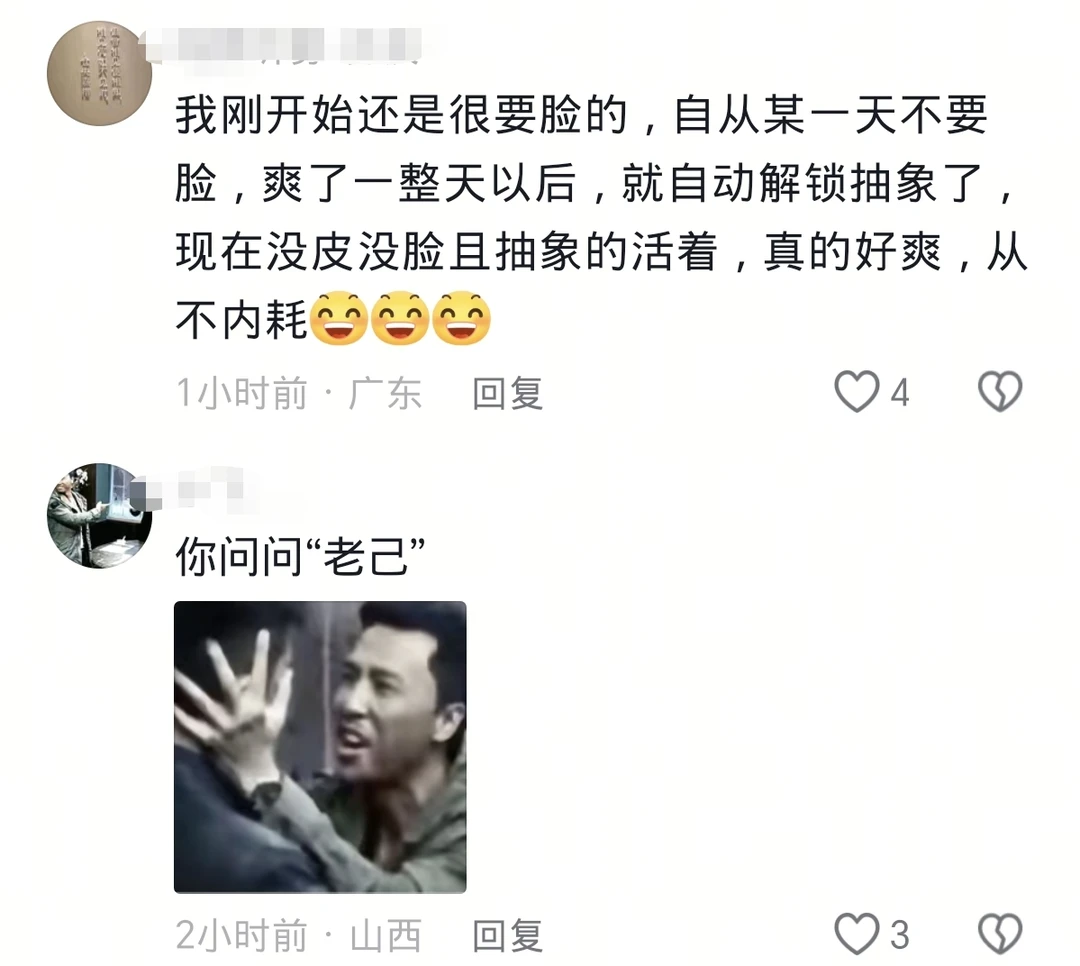Tap the comment text 你问问“老己”

300,557
